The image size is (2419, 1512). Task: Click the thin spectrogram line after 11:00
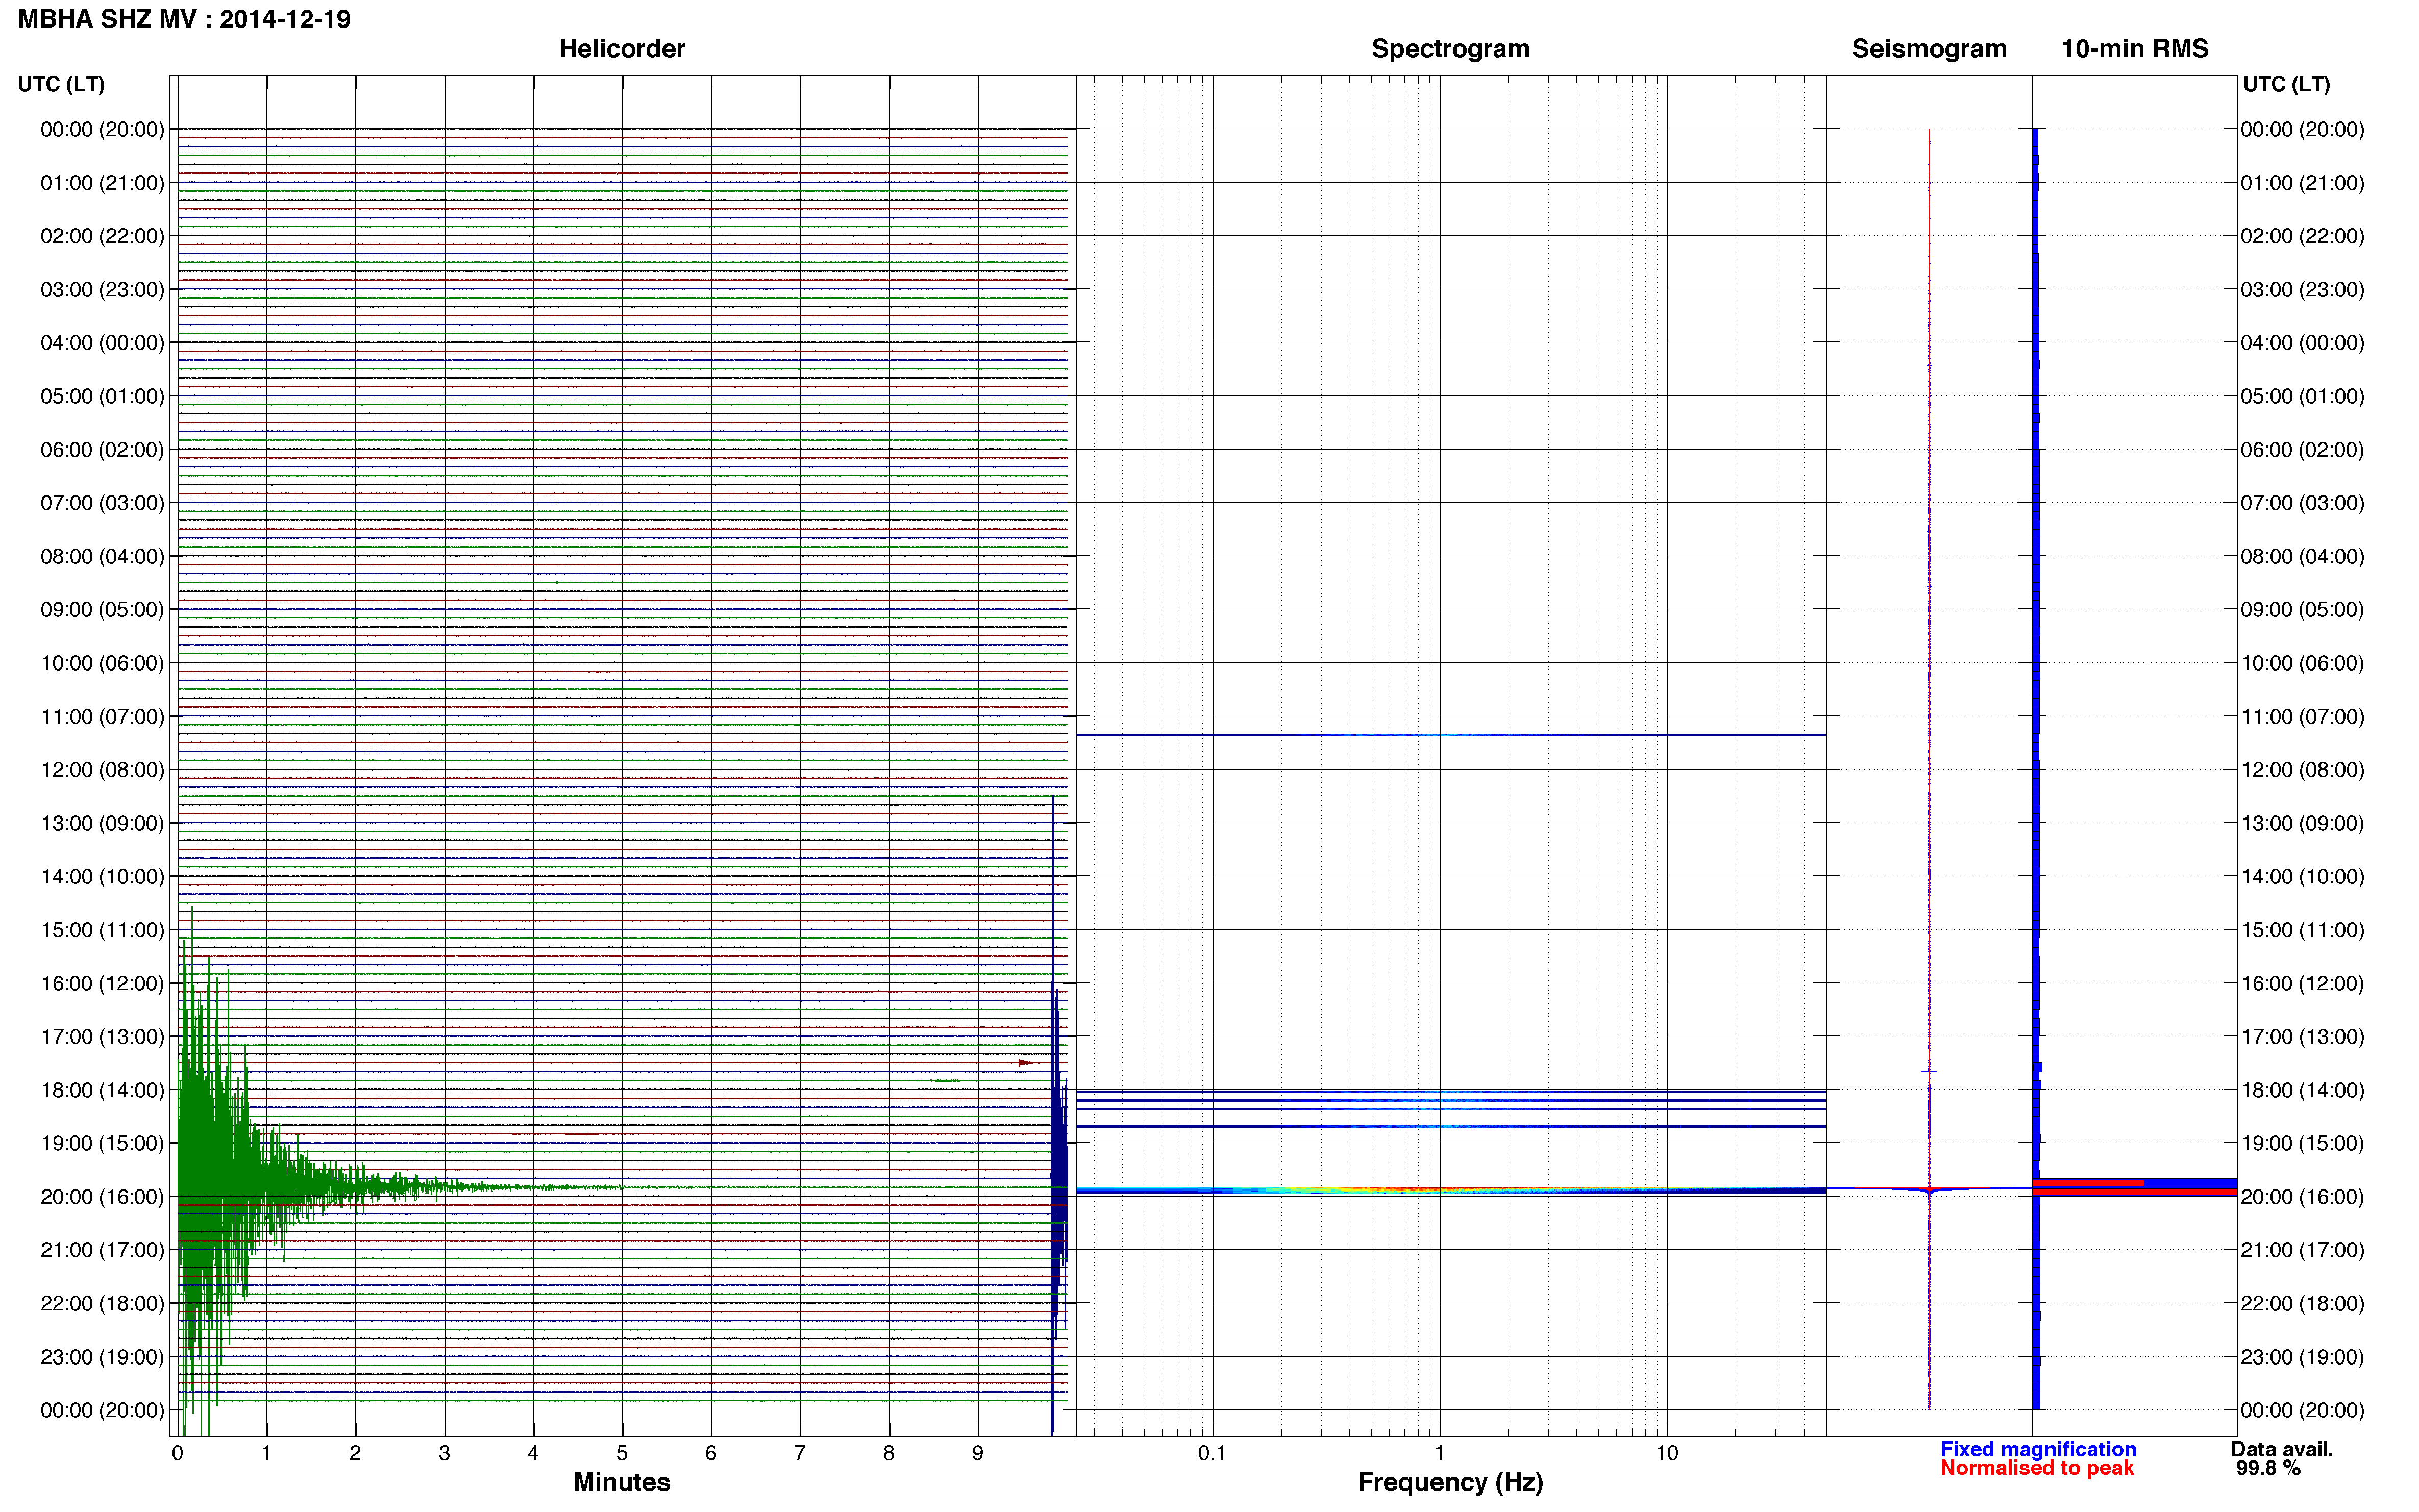click(1450, 735)
